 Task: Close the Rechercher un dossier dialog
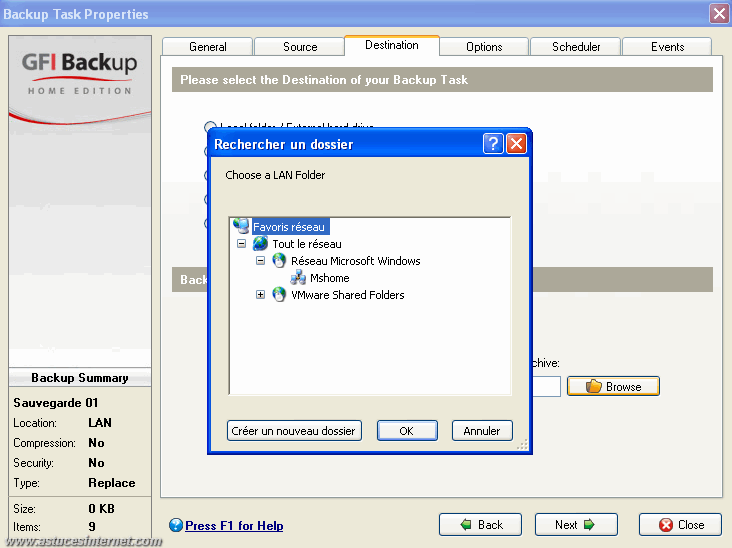pos(516,144)
